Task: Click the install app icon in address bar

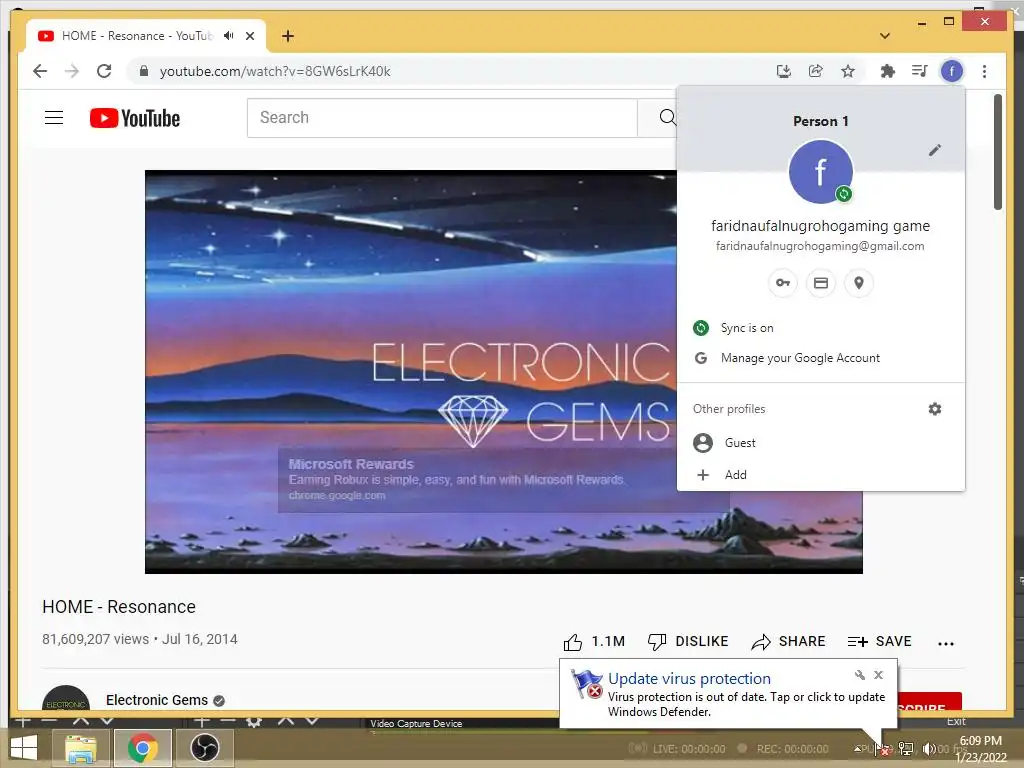Action: point(784,71)
